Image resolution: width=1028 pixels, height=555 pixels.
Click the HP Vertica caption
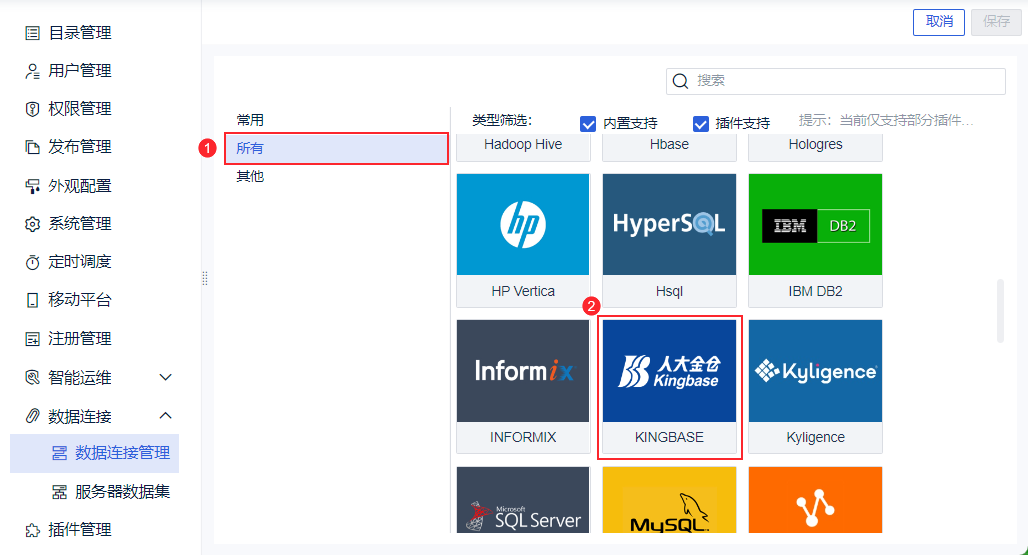click(523, 291)
